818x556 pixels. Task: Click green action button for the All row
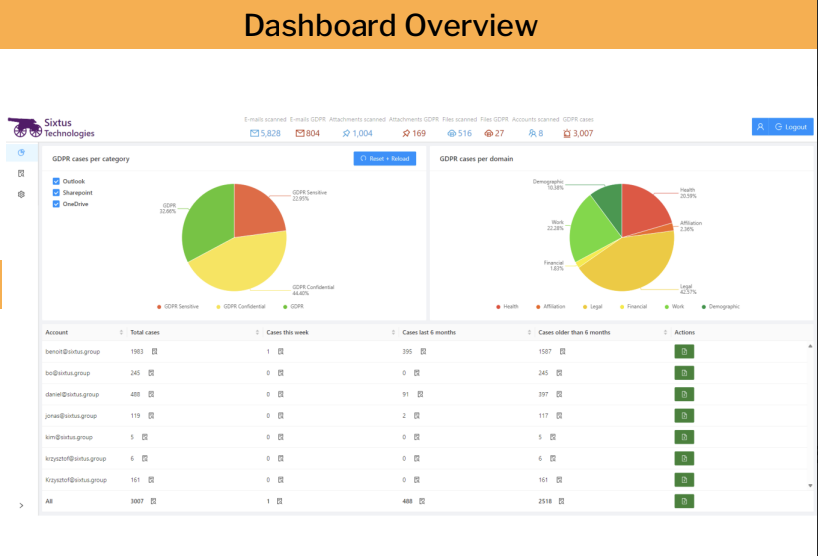point(684,501)
